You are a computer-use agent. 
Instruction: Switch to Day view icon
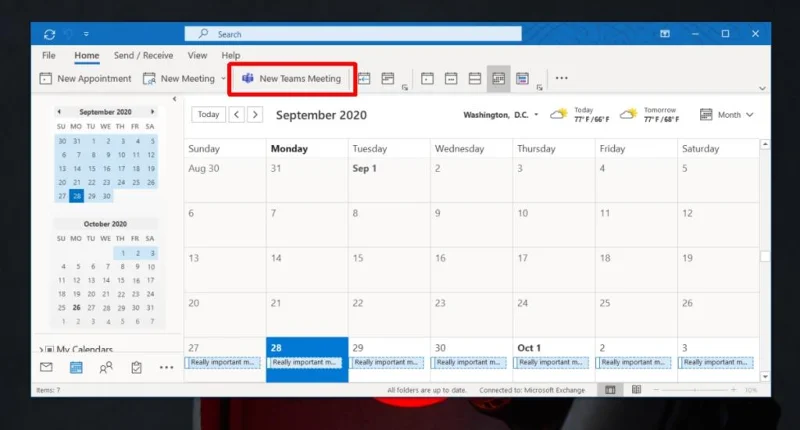click(x=428, y=79)
